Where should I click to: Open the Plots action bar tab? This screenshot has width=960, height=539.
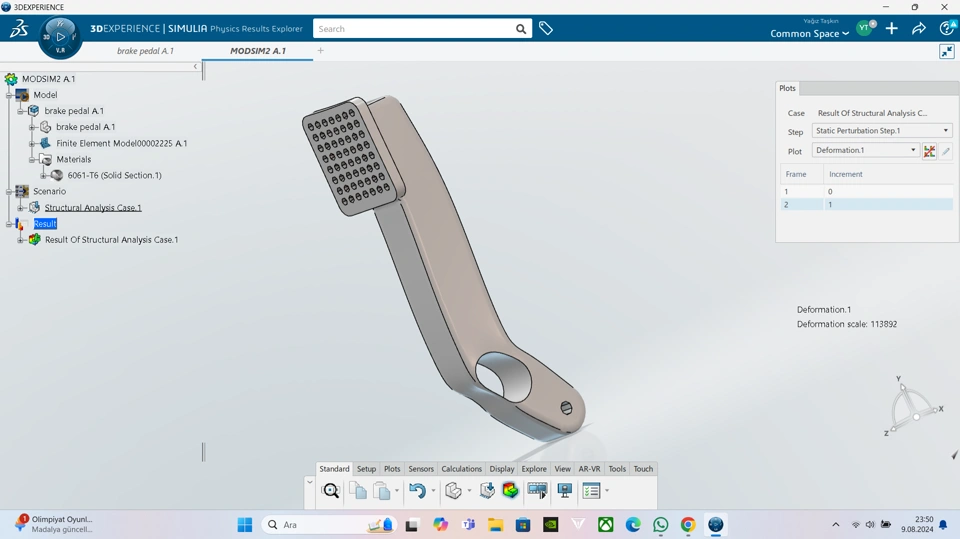click(392, 469)
